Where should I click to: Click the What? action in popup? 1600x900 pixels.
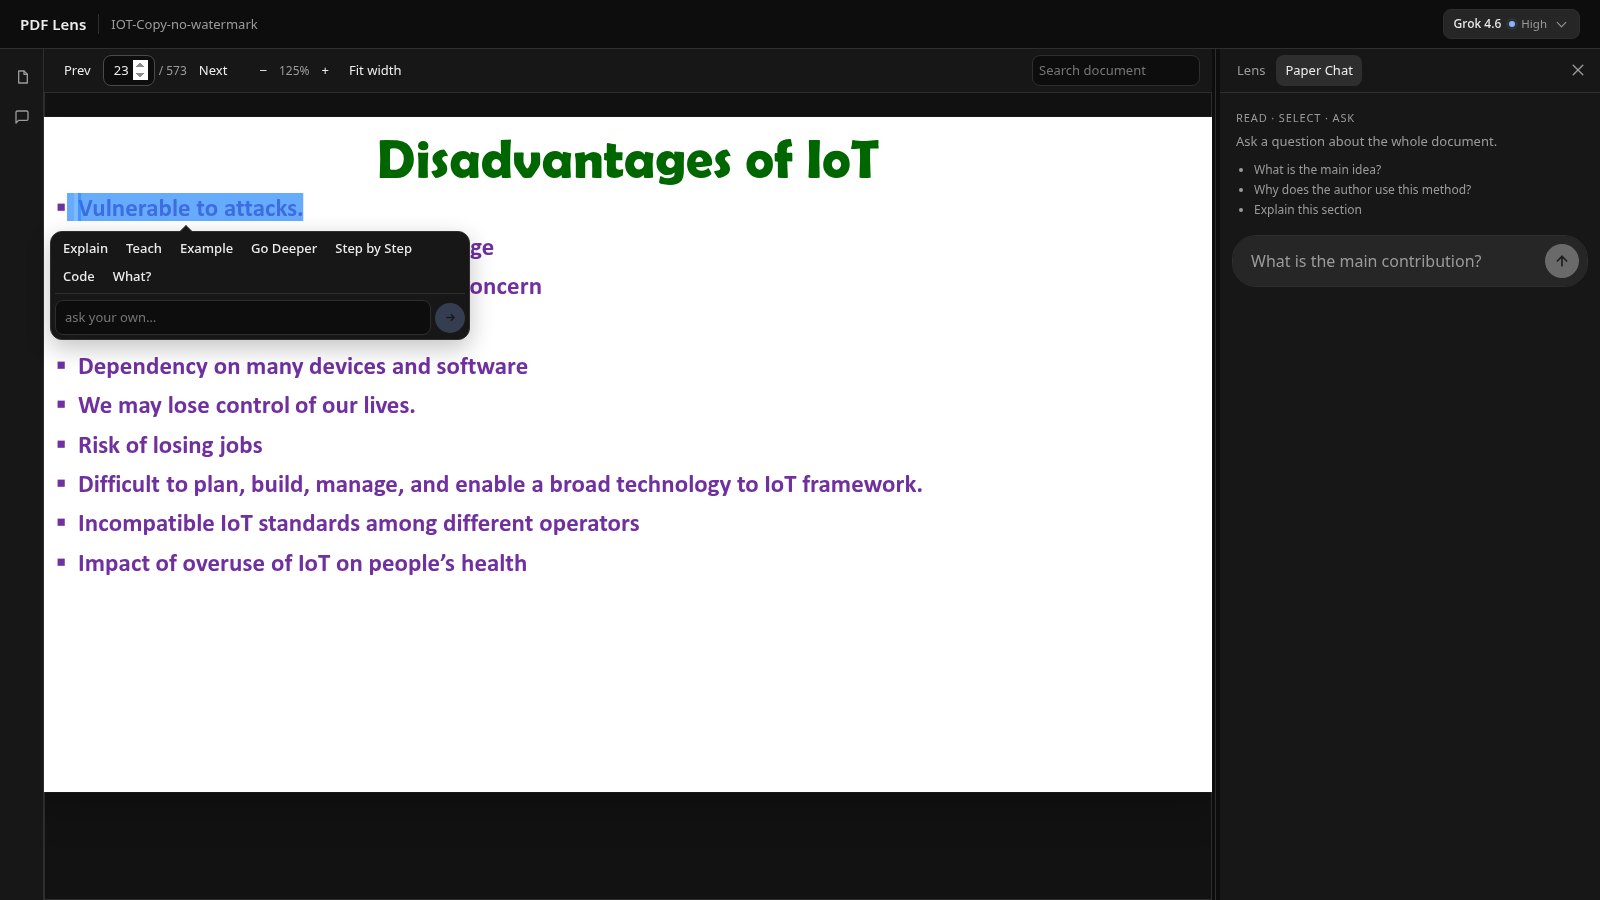[132, 277]
